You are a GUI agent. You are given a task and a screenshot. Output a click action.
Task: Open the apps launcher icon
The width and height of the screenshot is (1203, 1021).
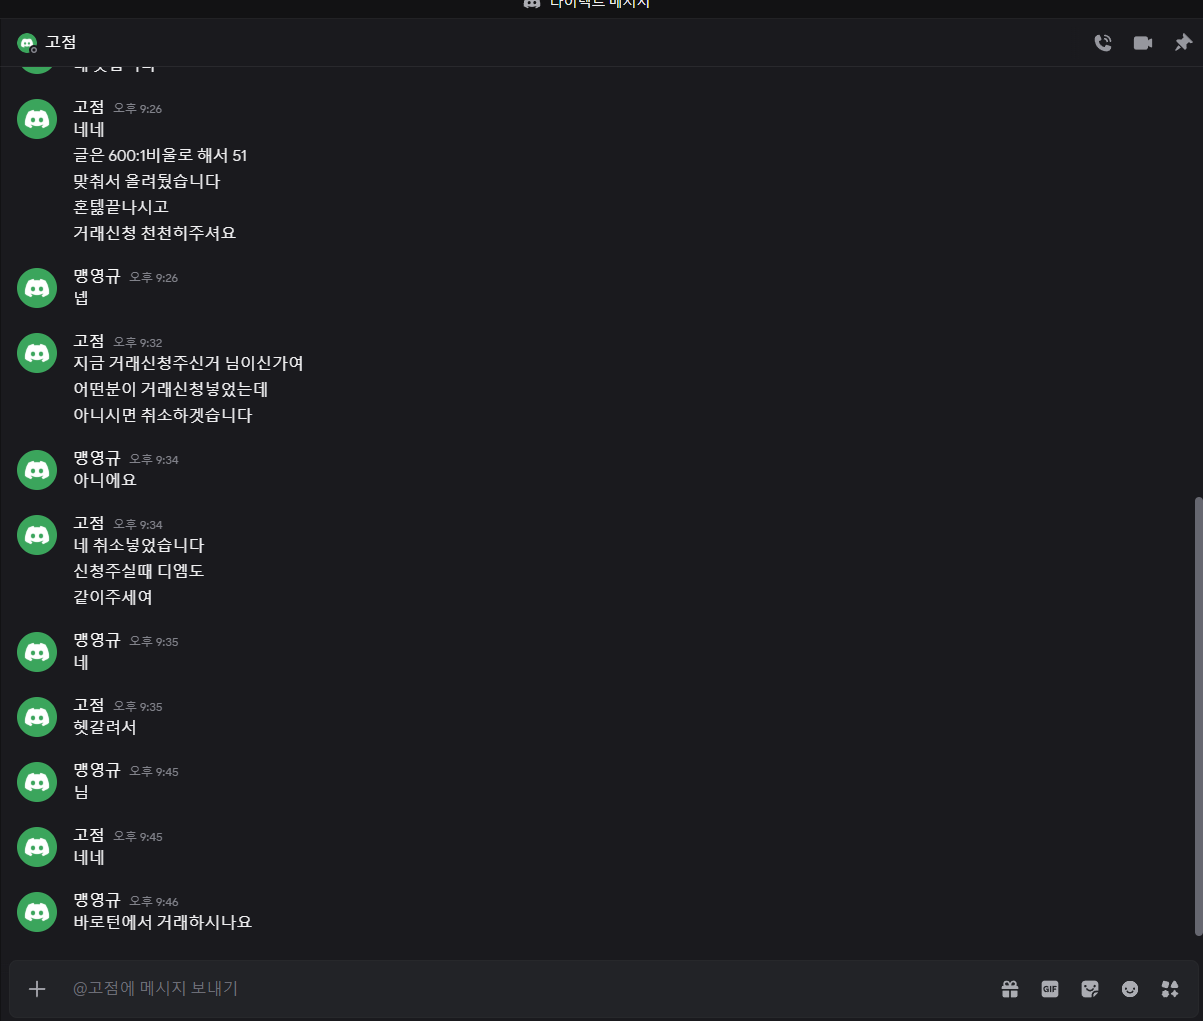point(1170,989)
